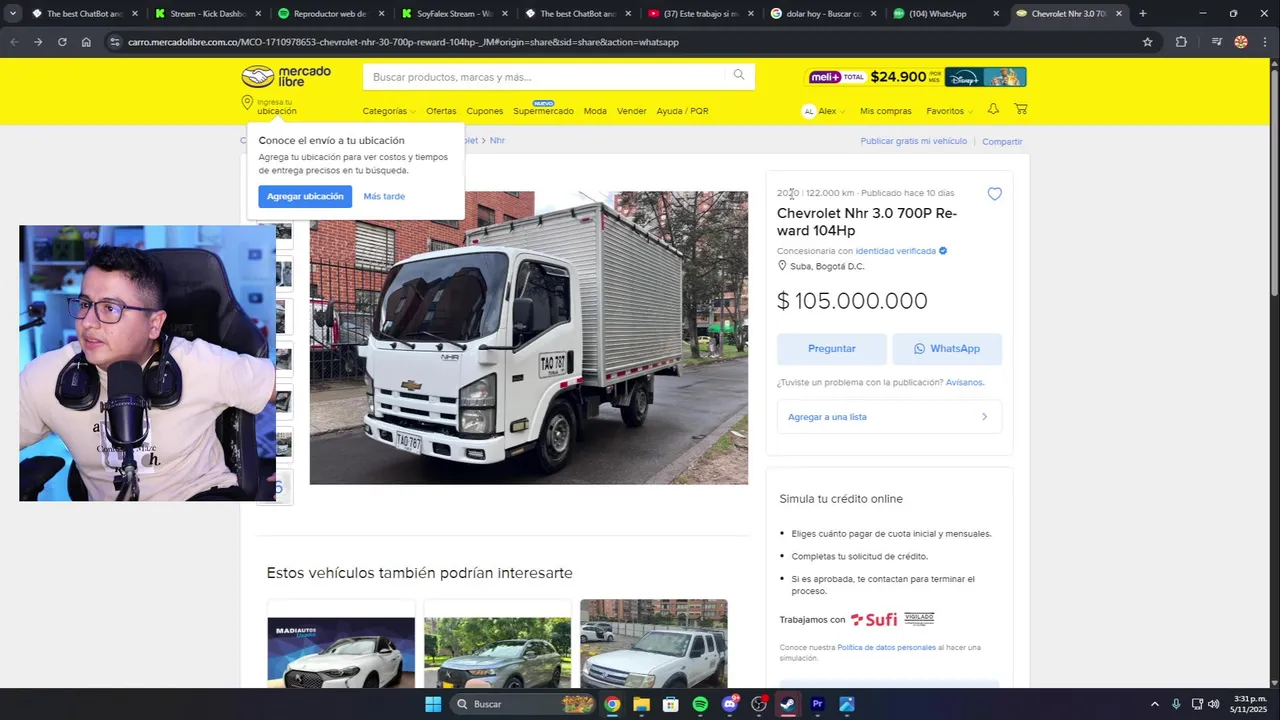Screen dimensions: 1280x720
Task: Open Spotify from the taskbar
Action: pyautogui.click(x=700, y=704)
